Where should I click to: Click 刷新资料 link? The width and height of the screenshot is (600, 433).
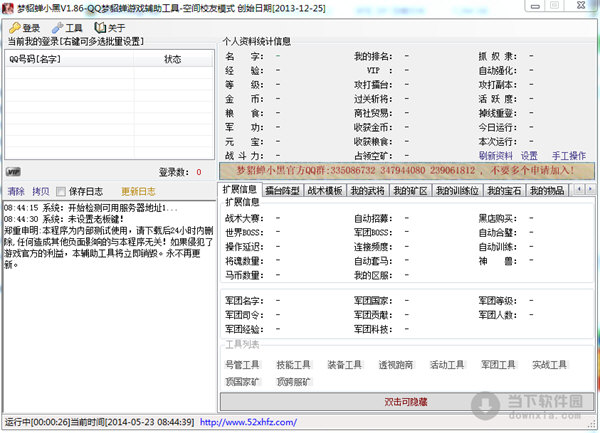[x=496, y=156]
